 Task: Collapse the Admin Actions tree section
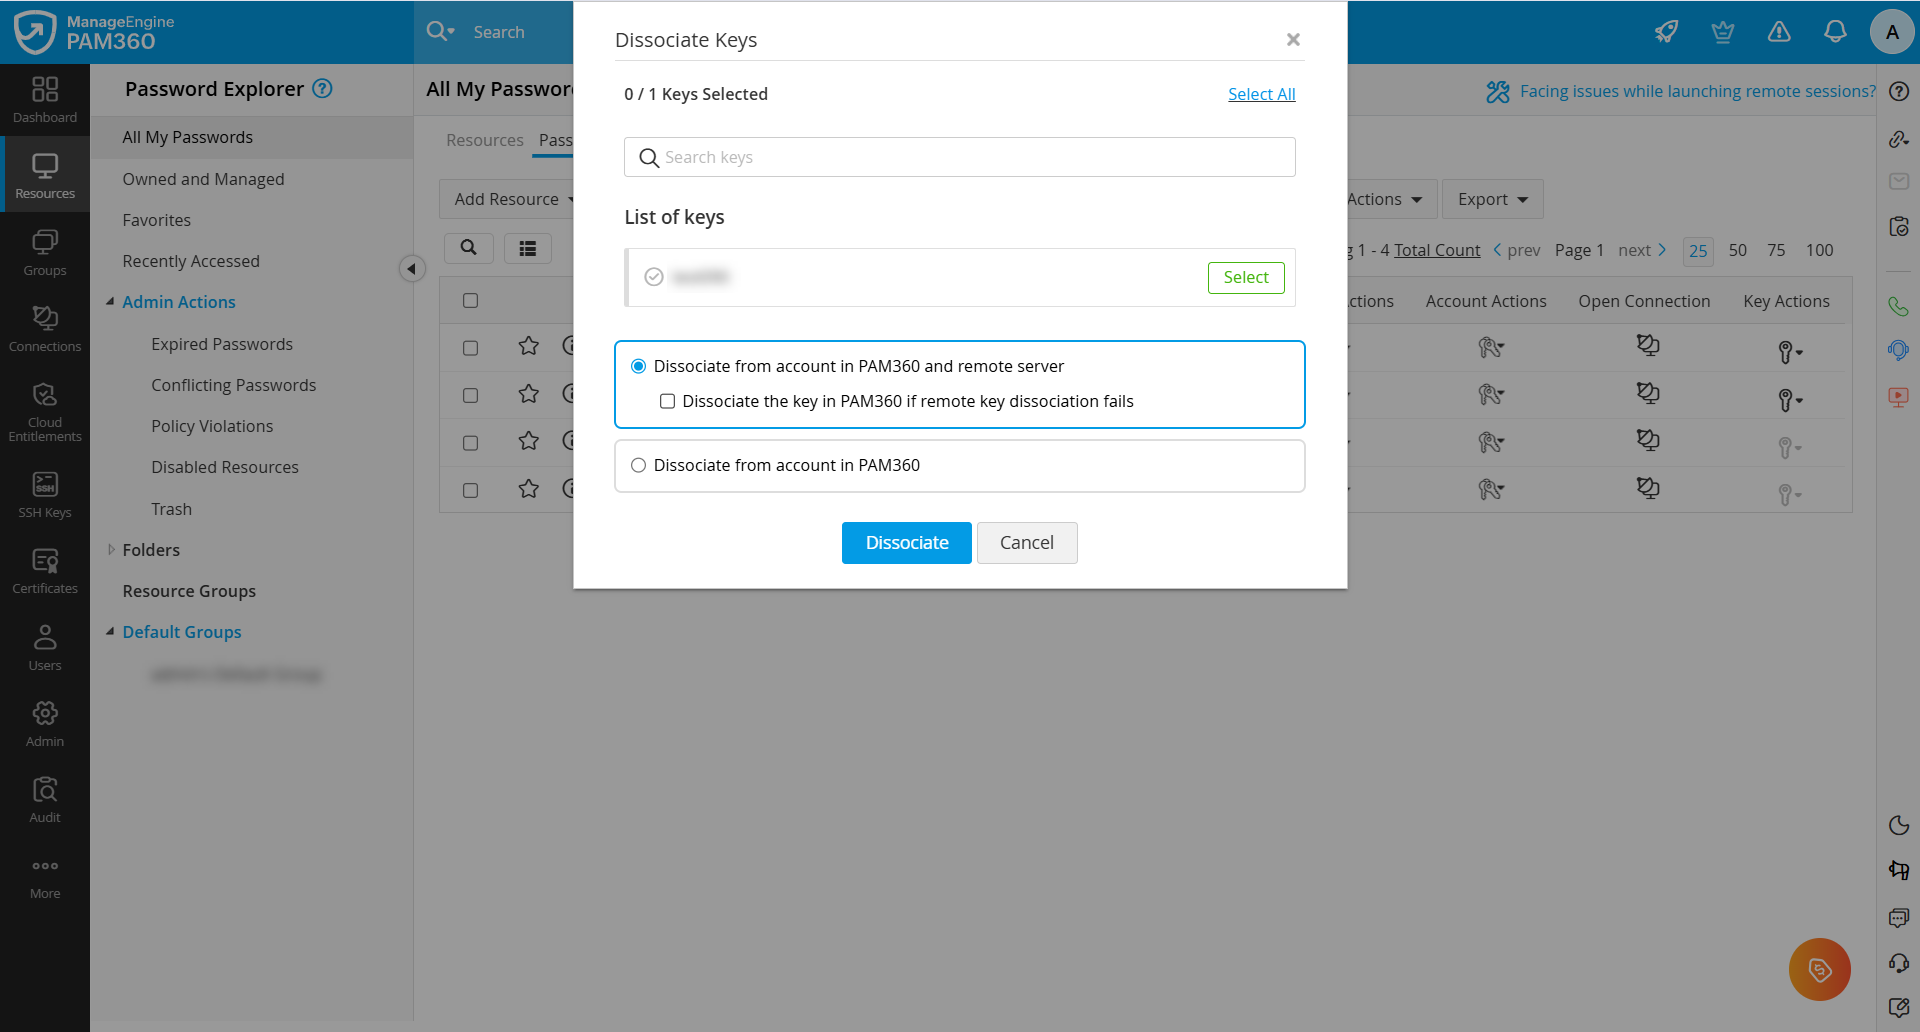coord(110,302)
